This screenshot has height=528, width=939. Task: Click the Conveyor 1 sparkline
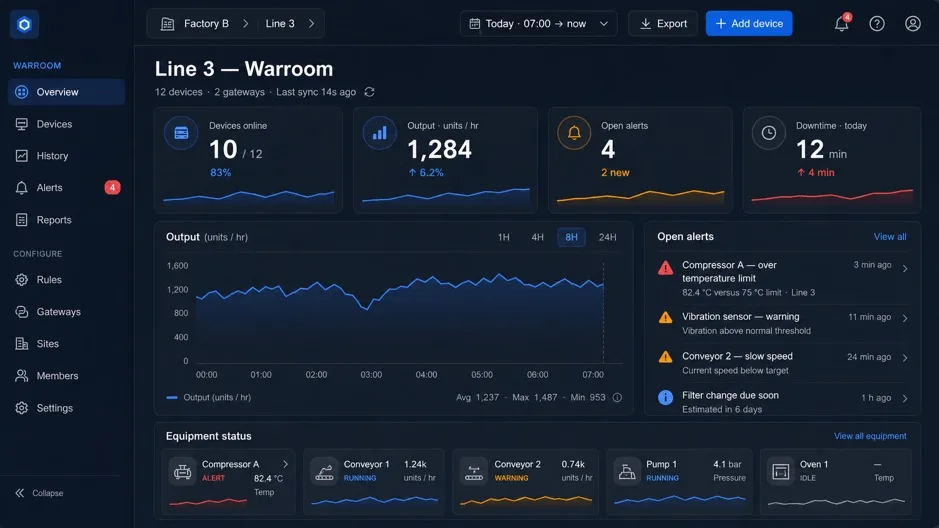pos(374,500)
